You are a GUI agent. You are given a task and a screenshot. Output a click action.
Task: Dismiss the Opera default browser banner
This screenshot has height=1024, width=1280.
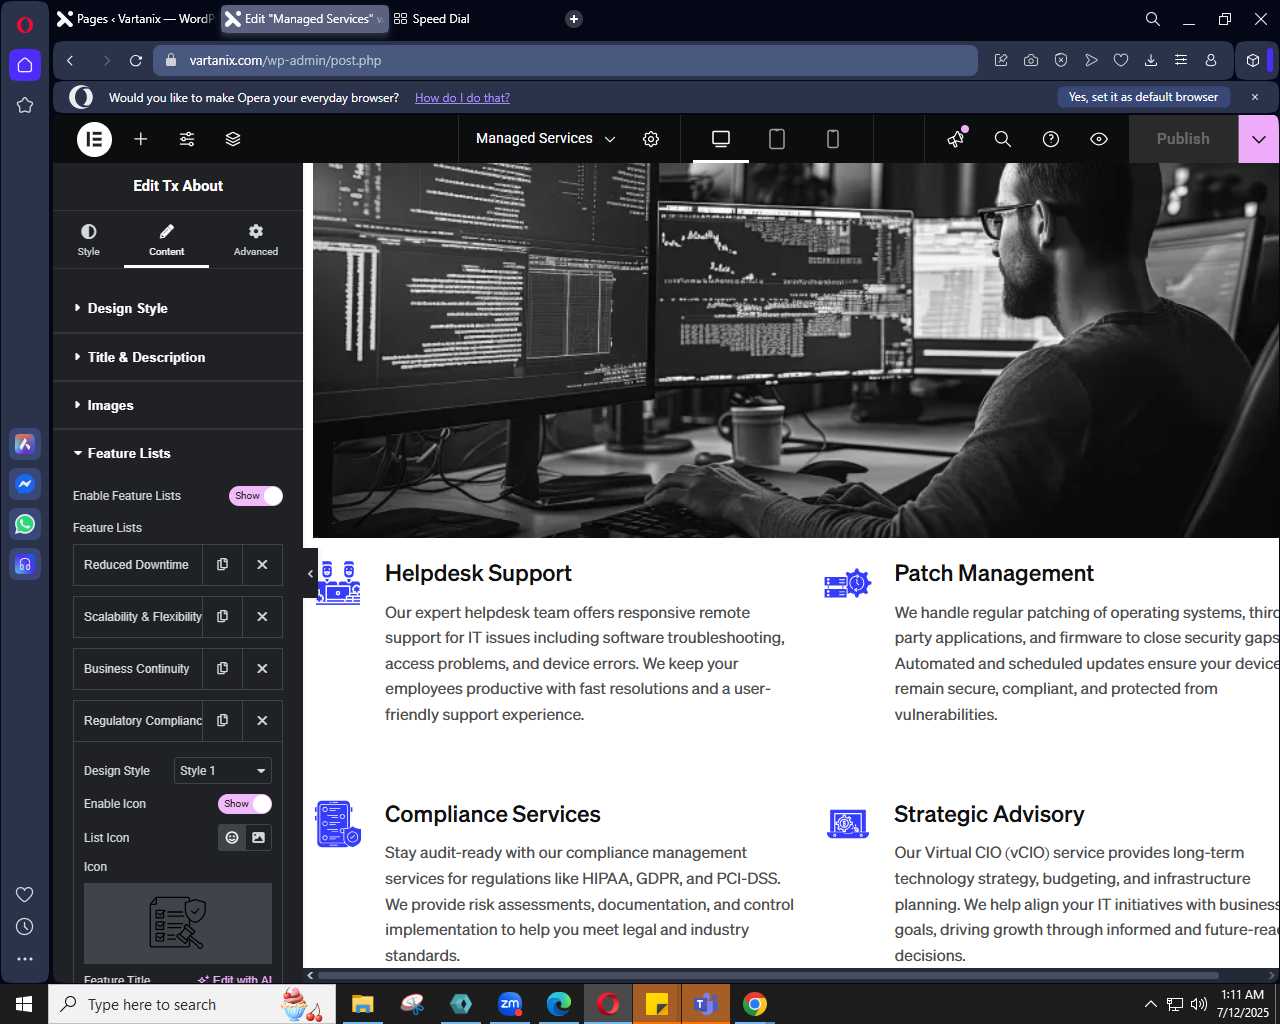[x=1255, y=97]
